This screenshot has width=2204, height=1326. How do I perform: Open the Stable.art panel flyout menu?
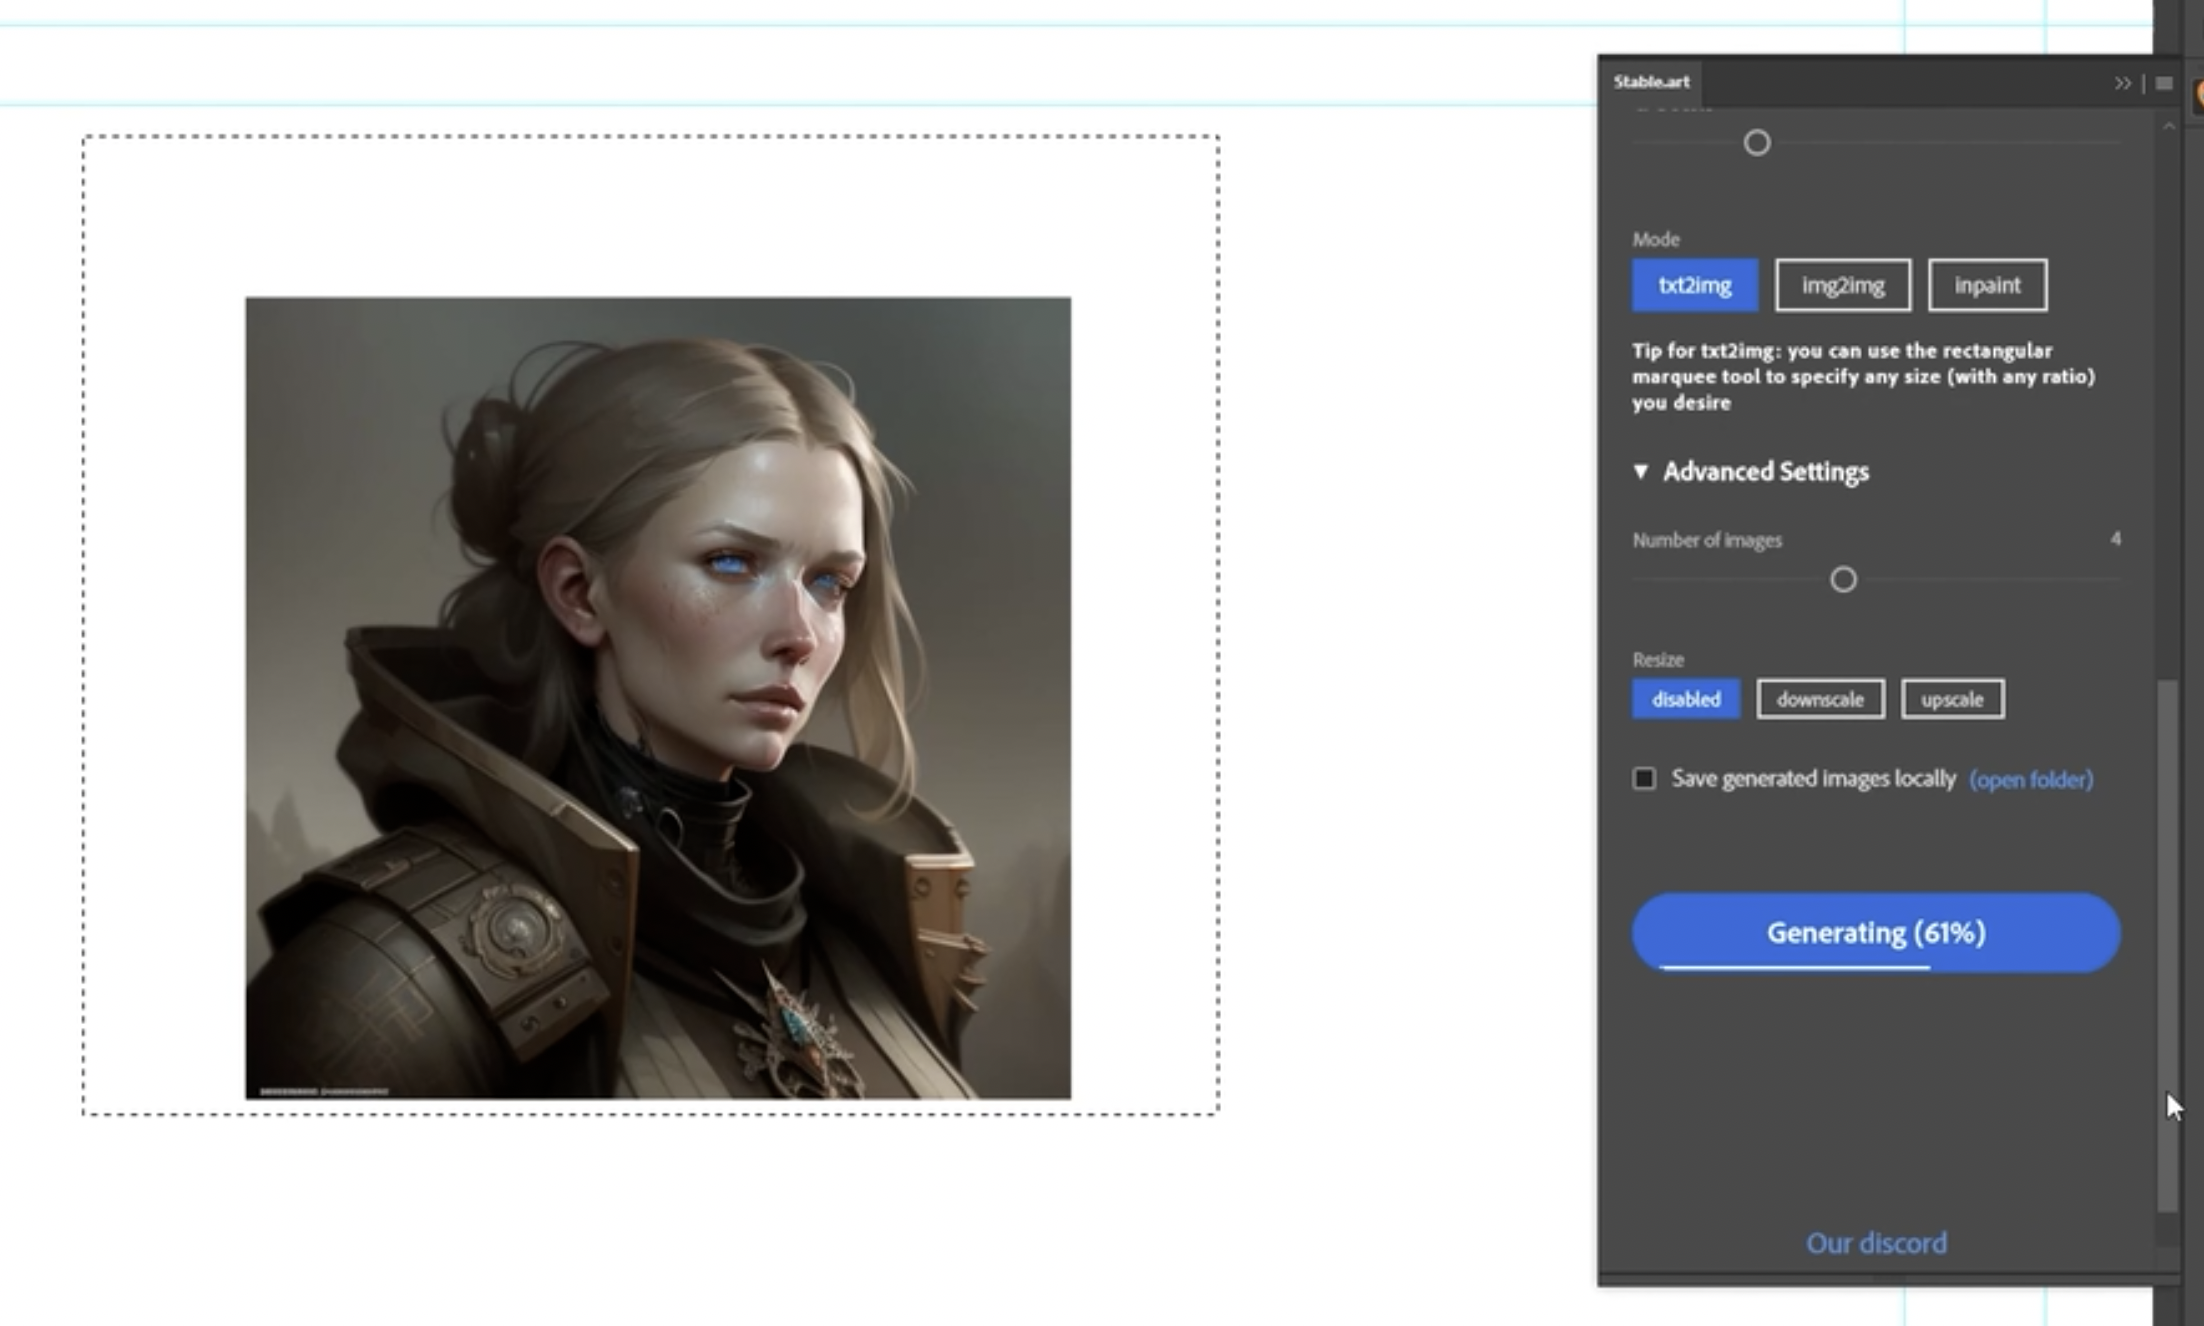point(2164,83)
